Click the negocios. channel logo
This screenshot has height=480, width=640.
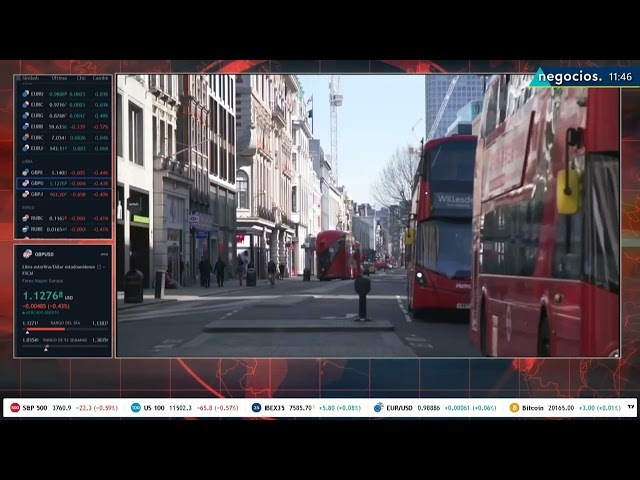[571, 77]
